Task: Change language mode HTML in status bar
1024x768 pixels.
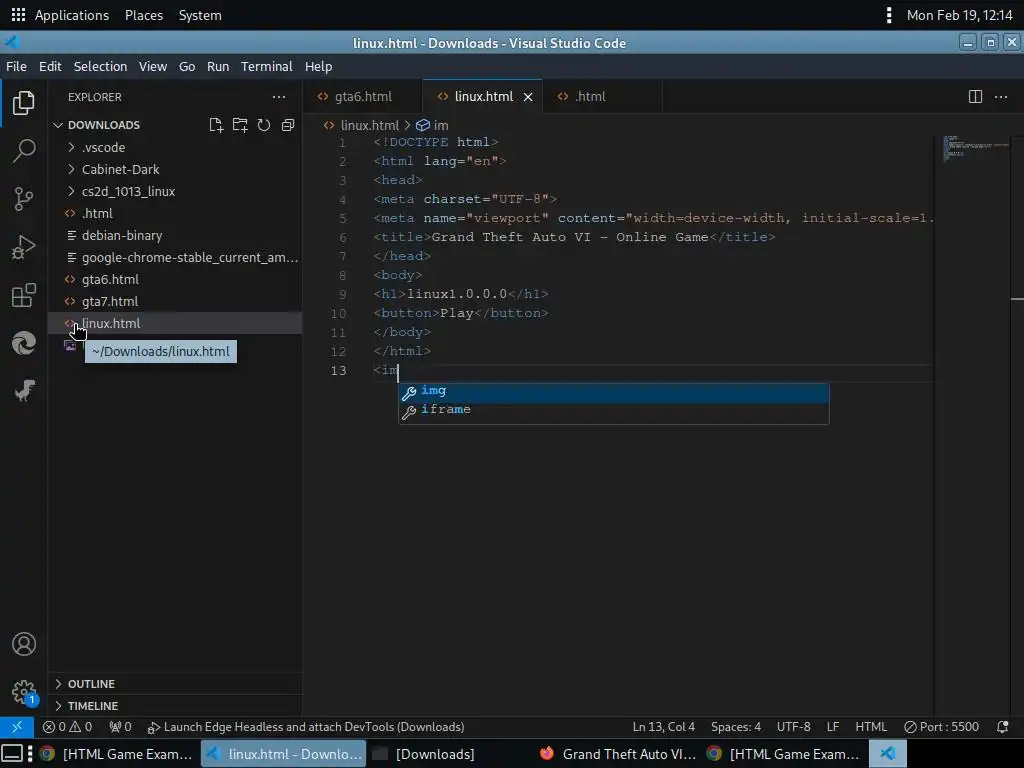Action: click(871, 727)
